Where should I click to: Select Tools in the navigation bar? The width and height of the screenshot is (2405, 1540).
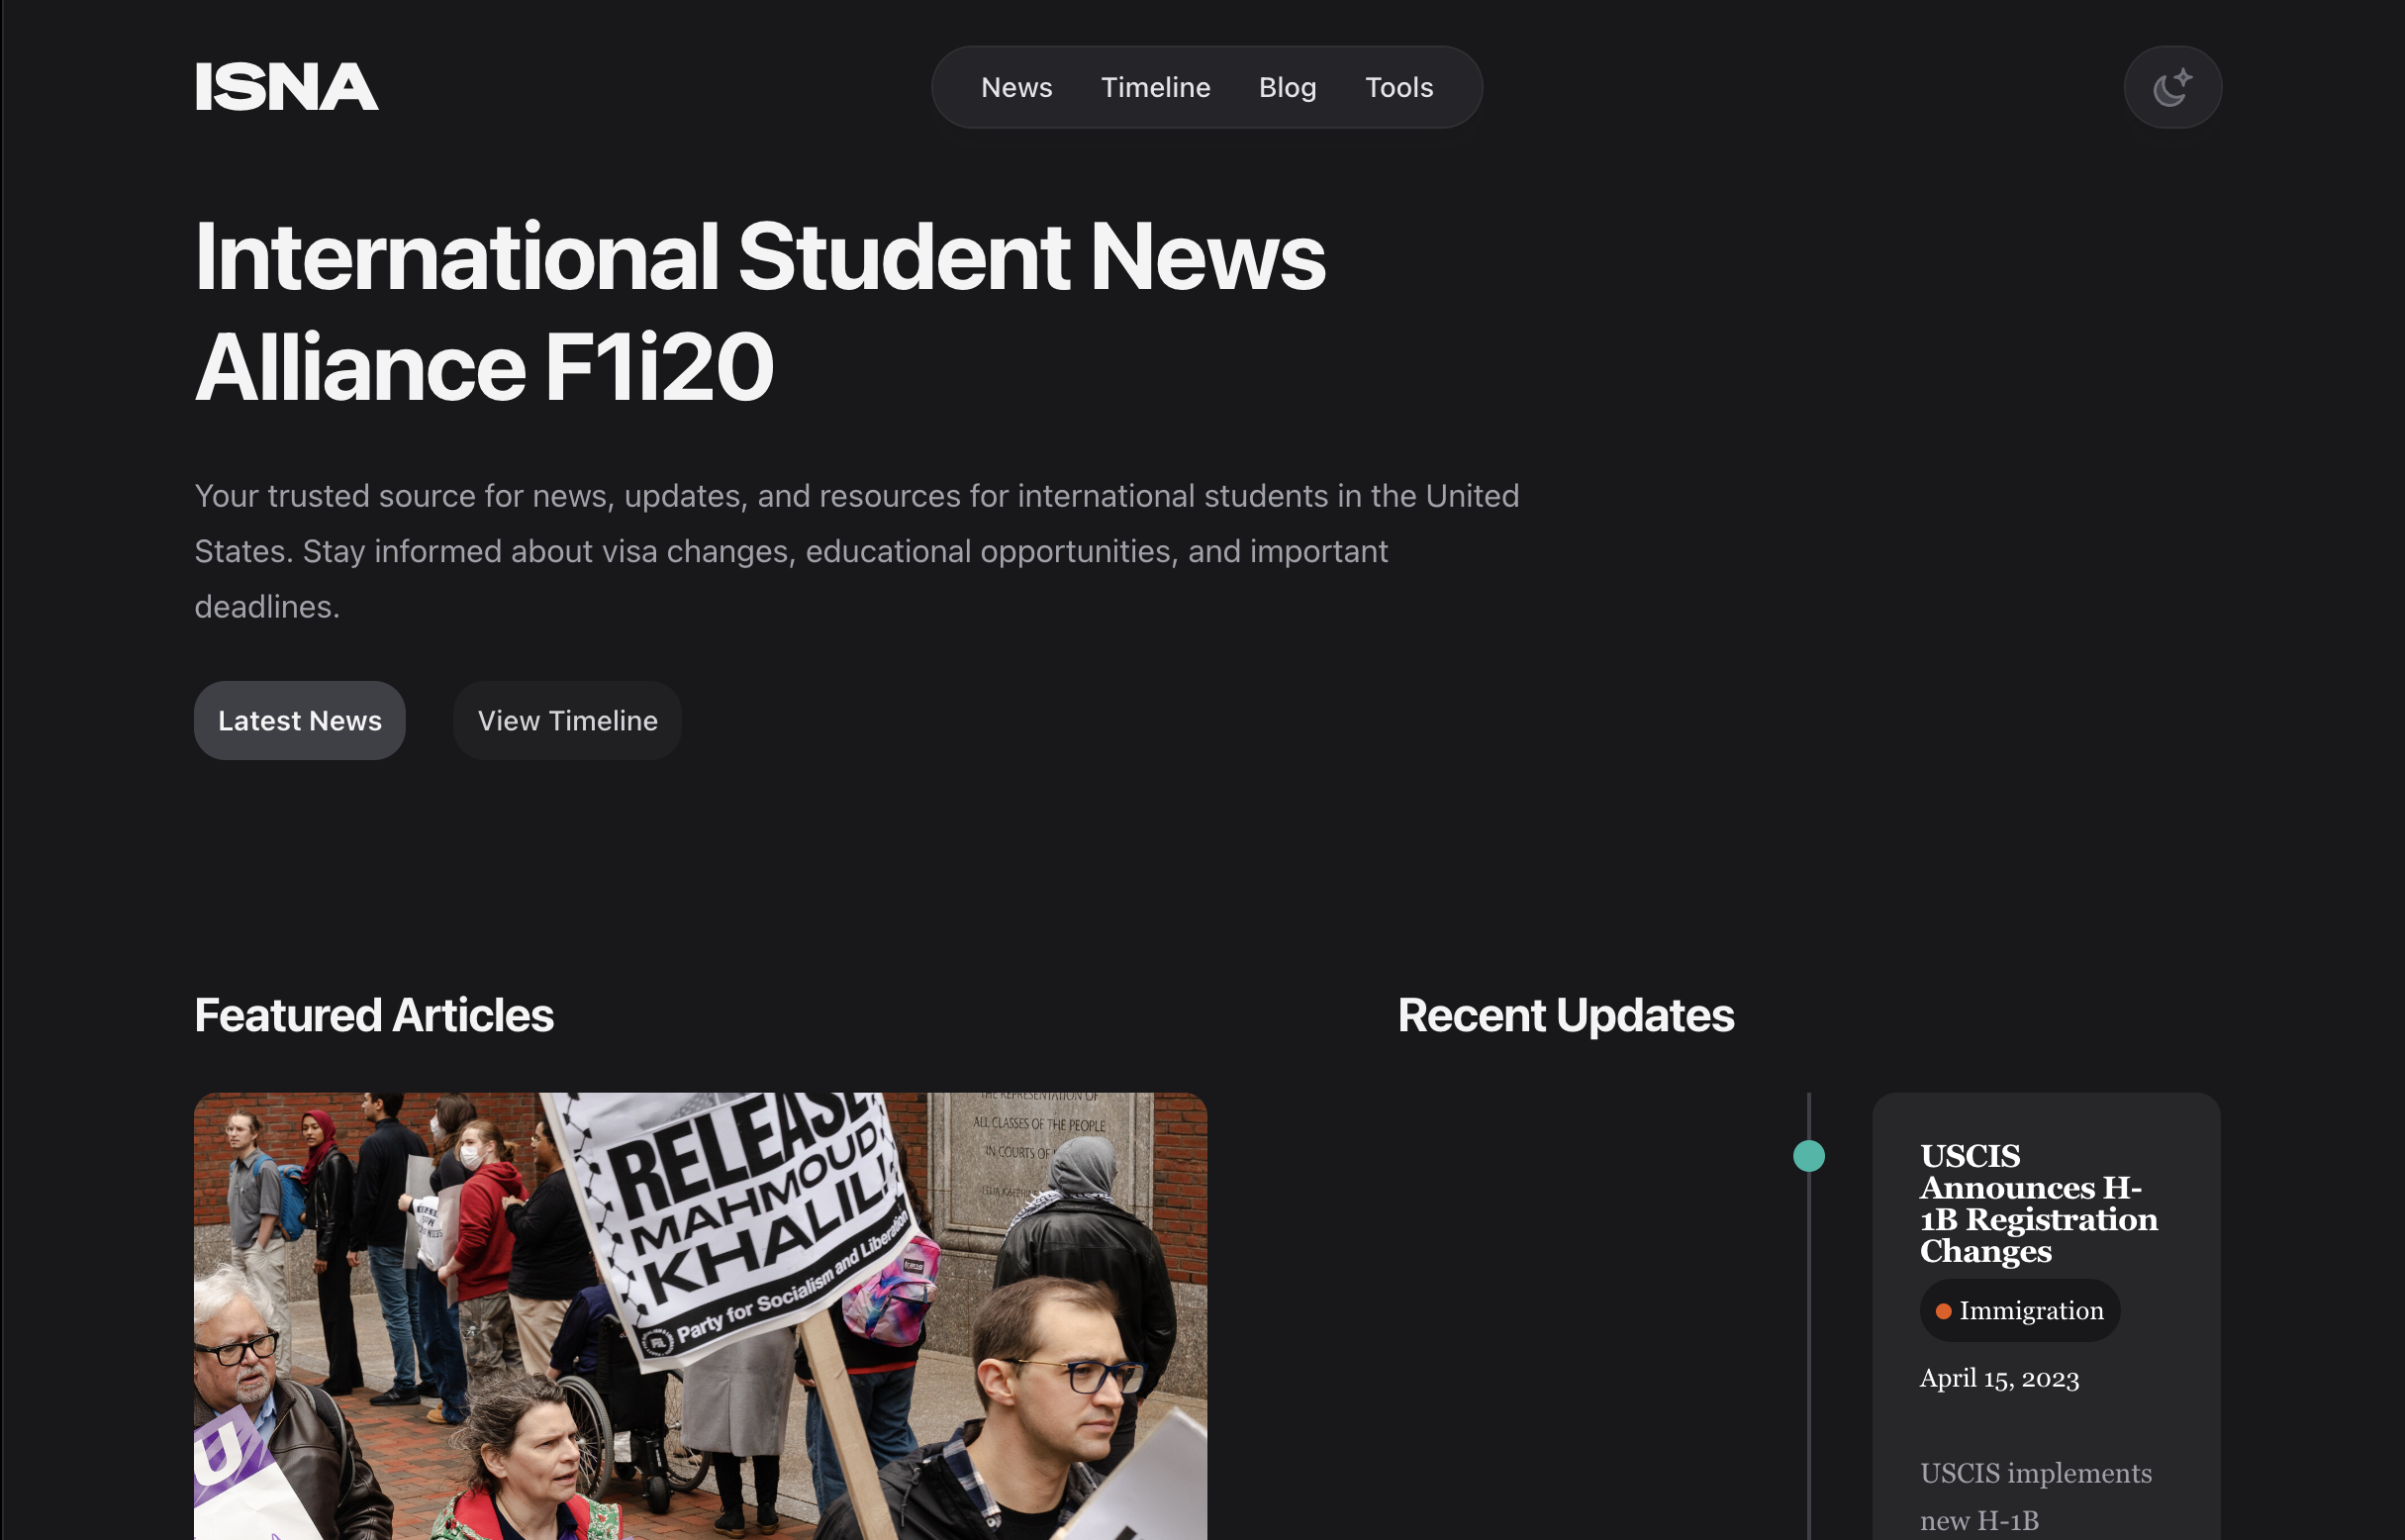(x=1398, y=87)
